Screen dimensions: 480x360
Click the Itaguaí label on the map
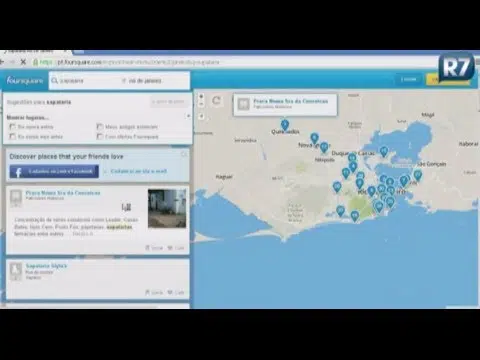click(224, 177)
